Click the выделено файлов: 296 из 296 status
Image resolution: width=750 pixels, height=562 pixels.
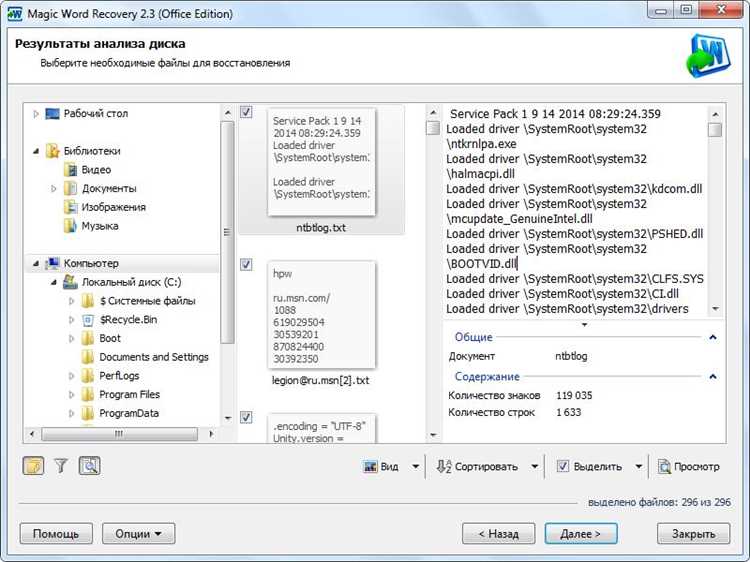click(x=659, y=502)
